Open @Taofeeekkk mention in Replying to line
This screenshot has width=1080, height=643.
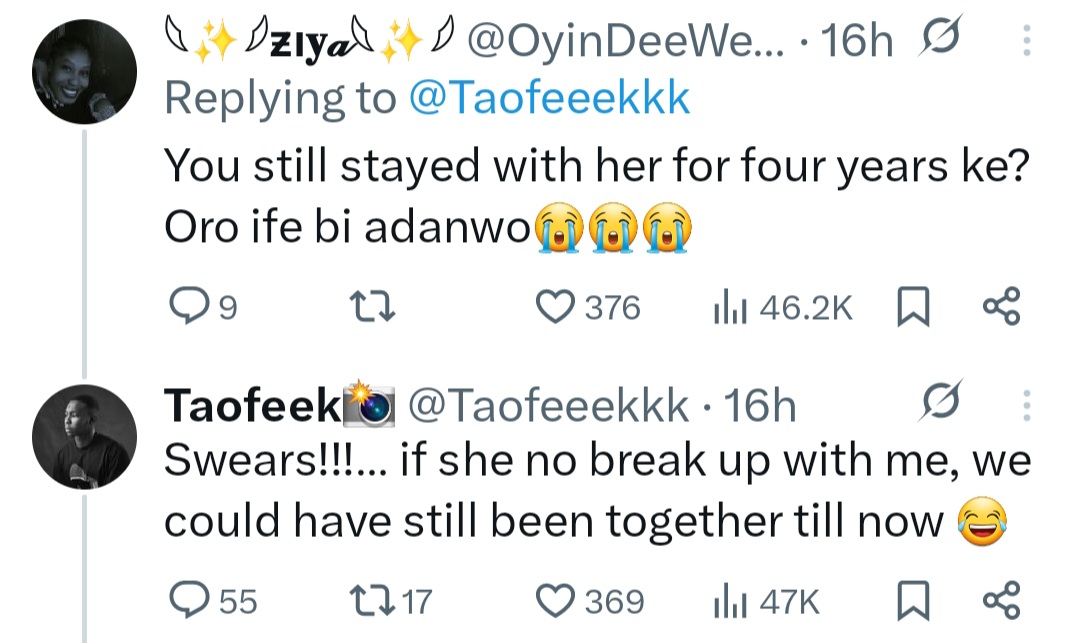549,98
